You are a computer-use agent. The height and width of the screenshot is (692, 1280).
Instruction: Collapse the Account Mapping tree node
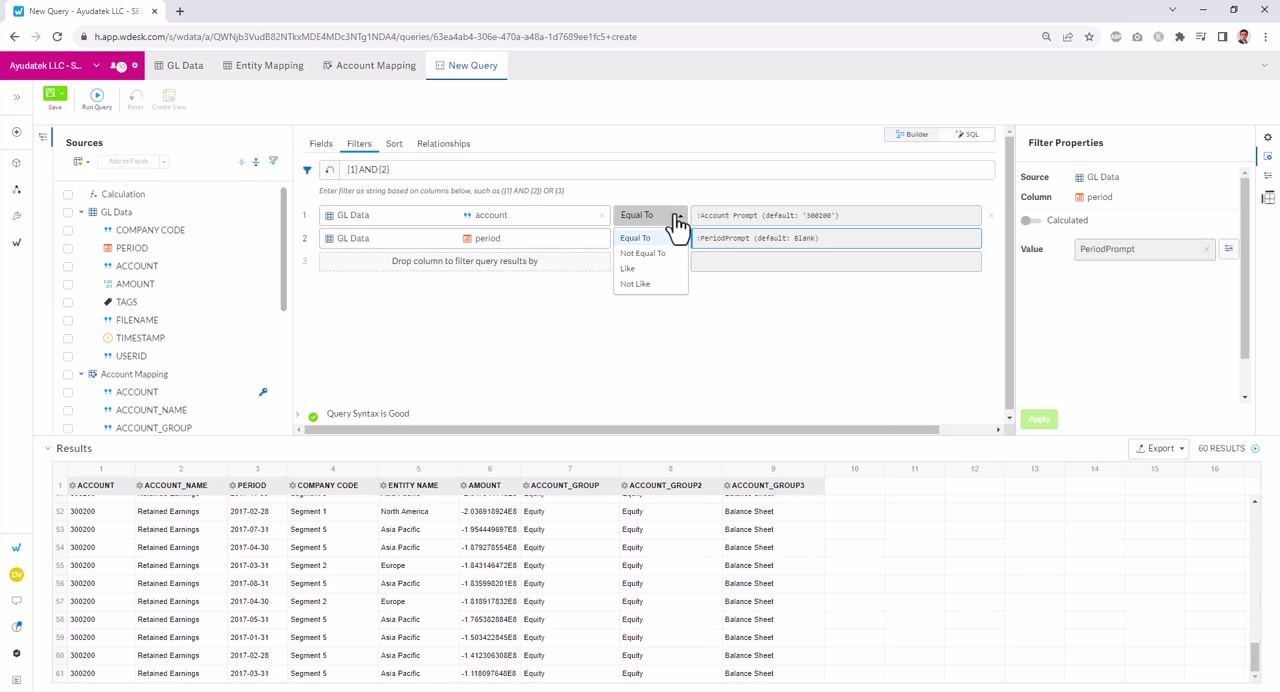point(81,374)
